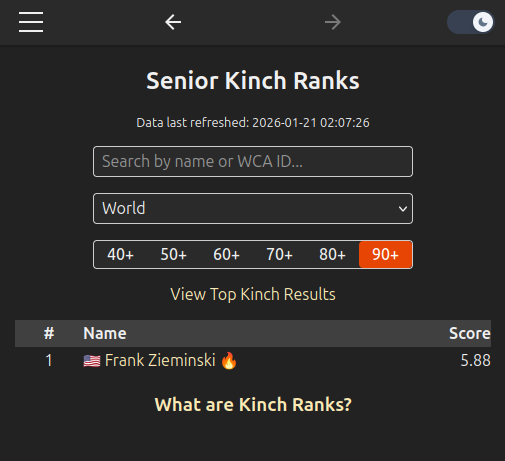Go back with the left arrow

coord(173,22)
